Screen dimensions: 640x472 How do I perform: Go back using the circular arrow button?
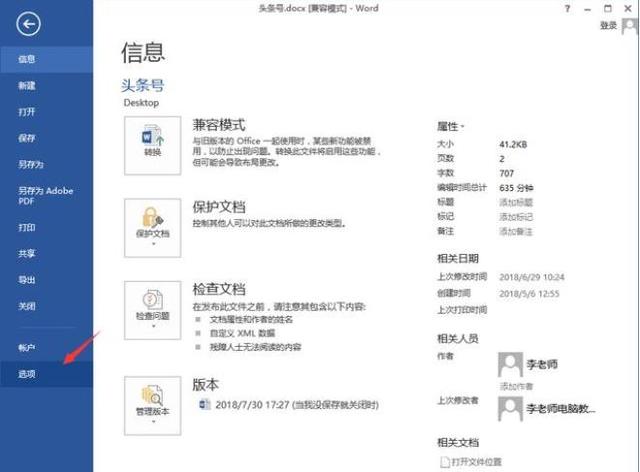point(28,24)
